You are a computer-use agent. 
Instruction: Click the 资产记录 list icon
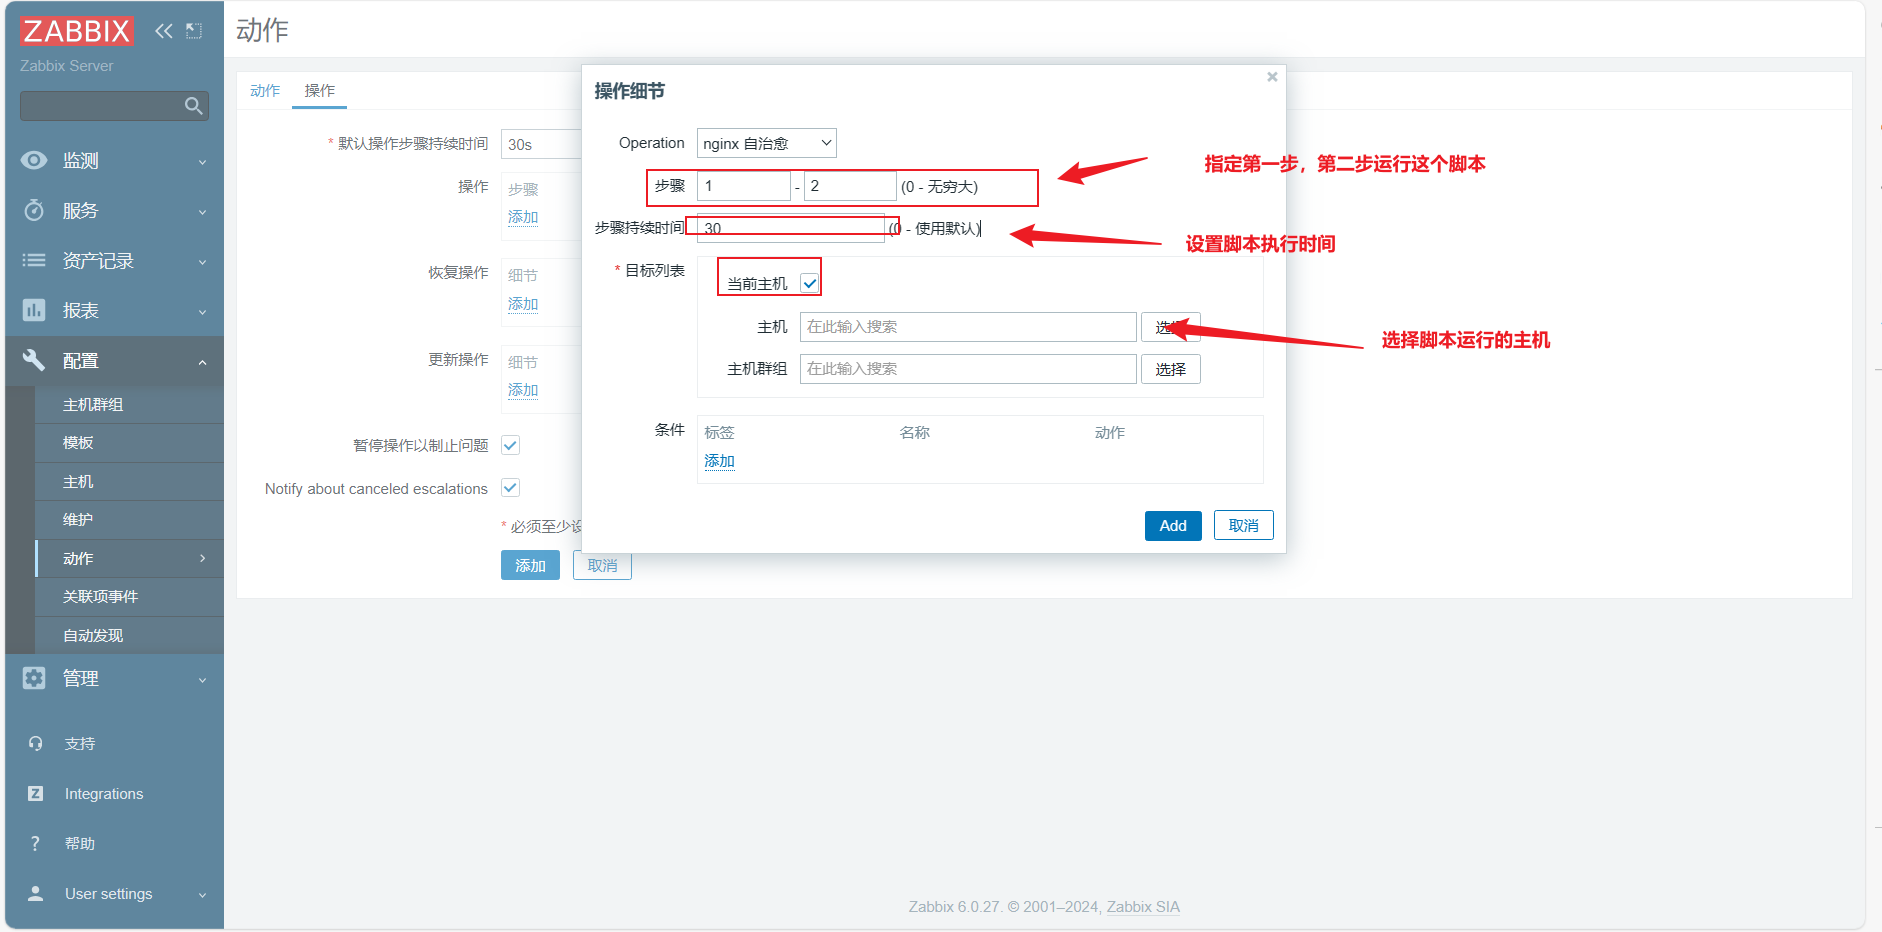point(34,260)
